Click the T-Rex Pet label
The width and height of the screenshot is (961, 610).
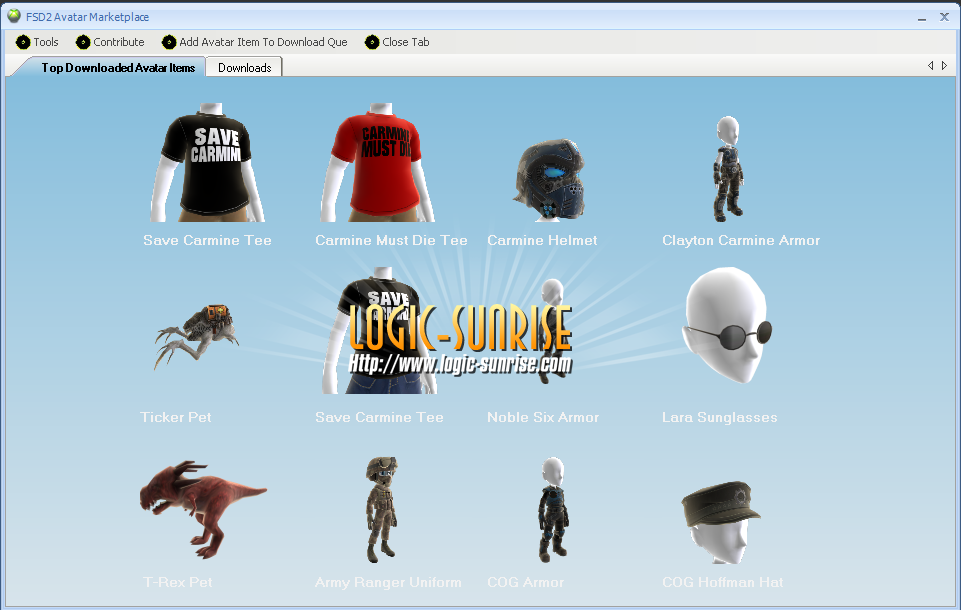pos(178,582)
